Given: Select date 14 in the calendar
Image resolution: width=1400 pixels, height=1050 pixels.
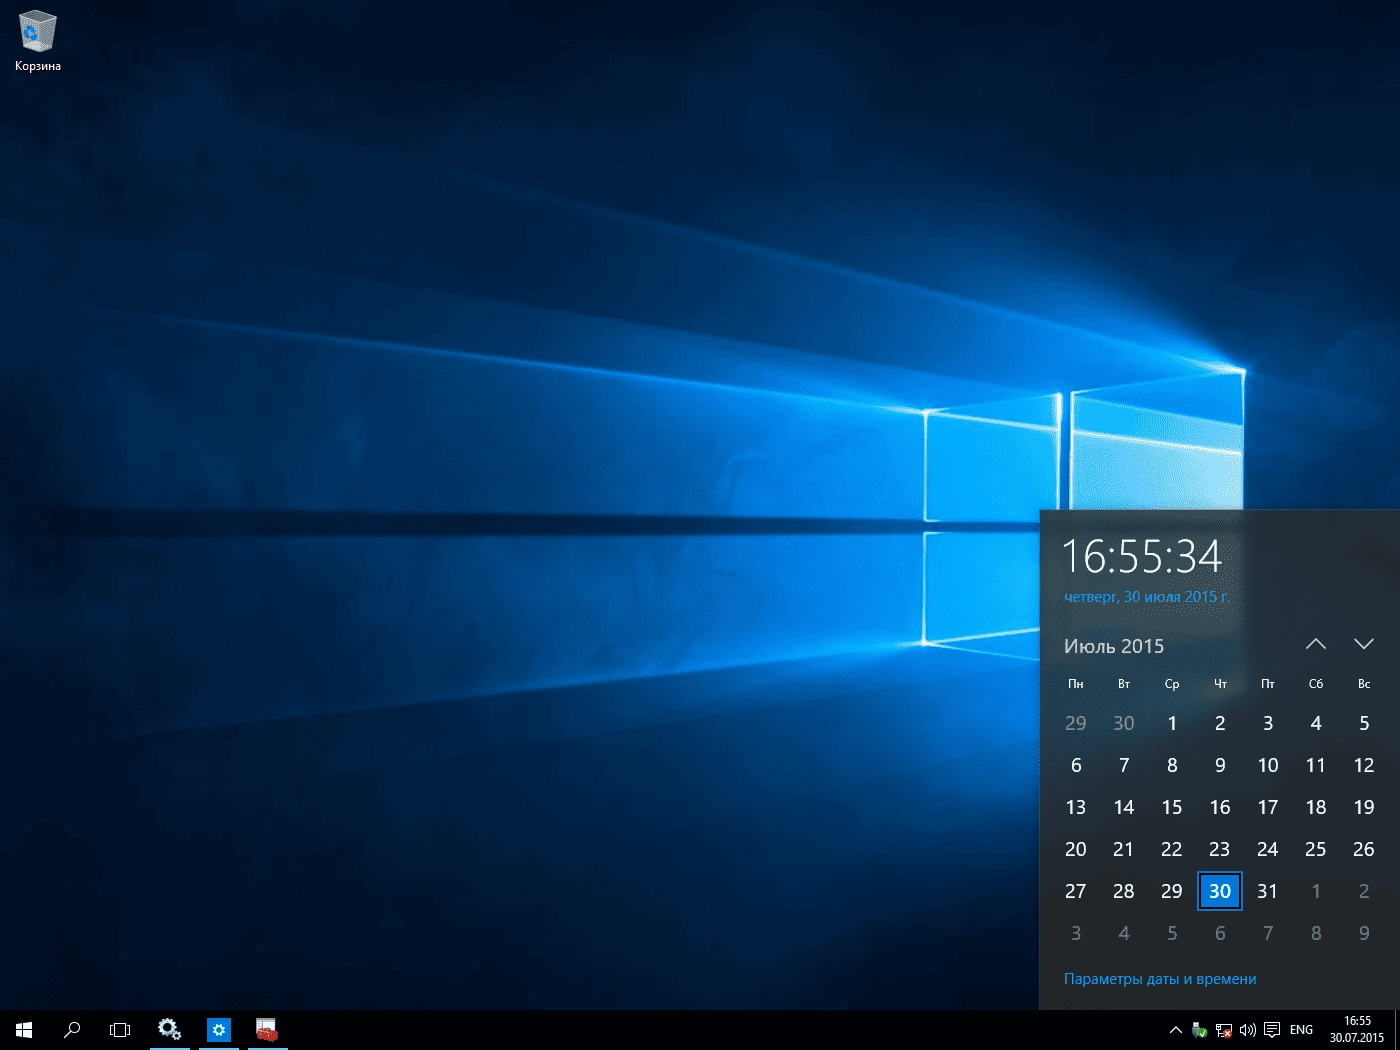Looking at the screenshot, I should 1124,807.
